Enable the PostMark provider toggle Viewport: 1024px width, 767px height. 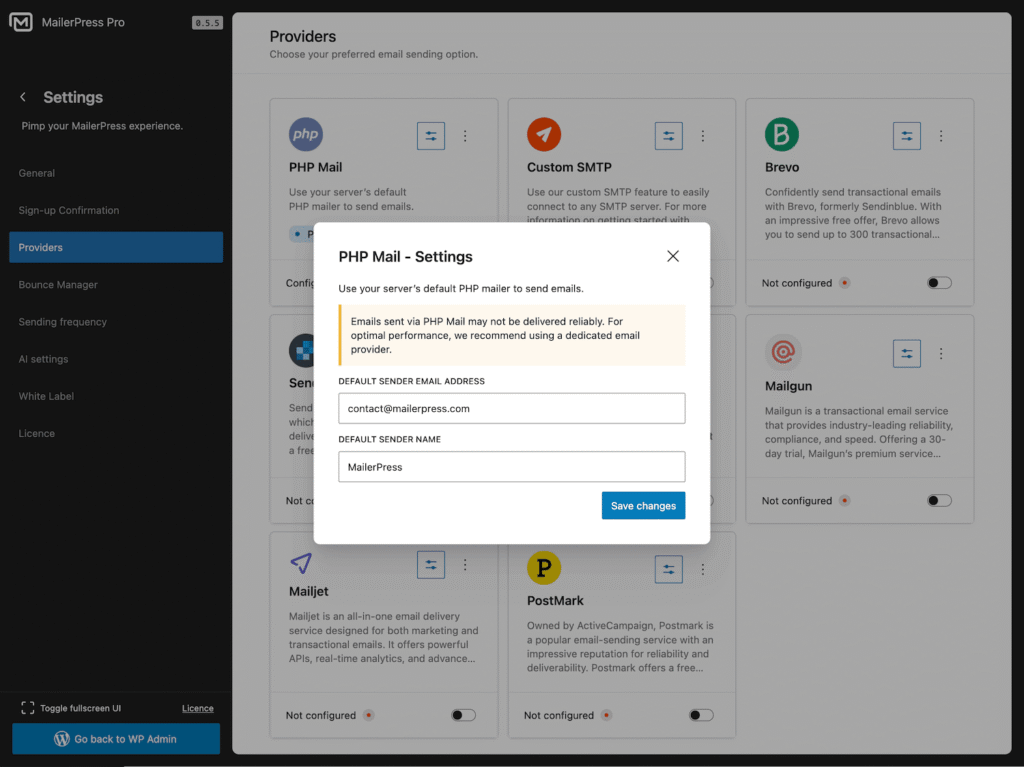coord(700,715)
